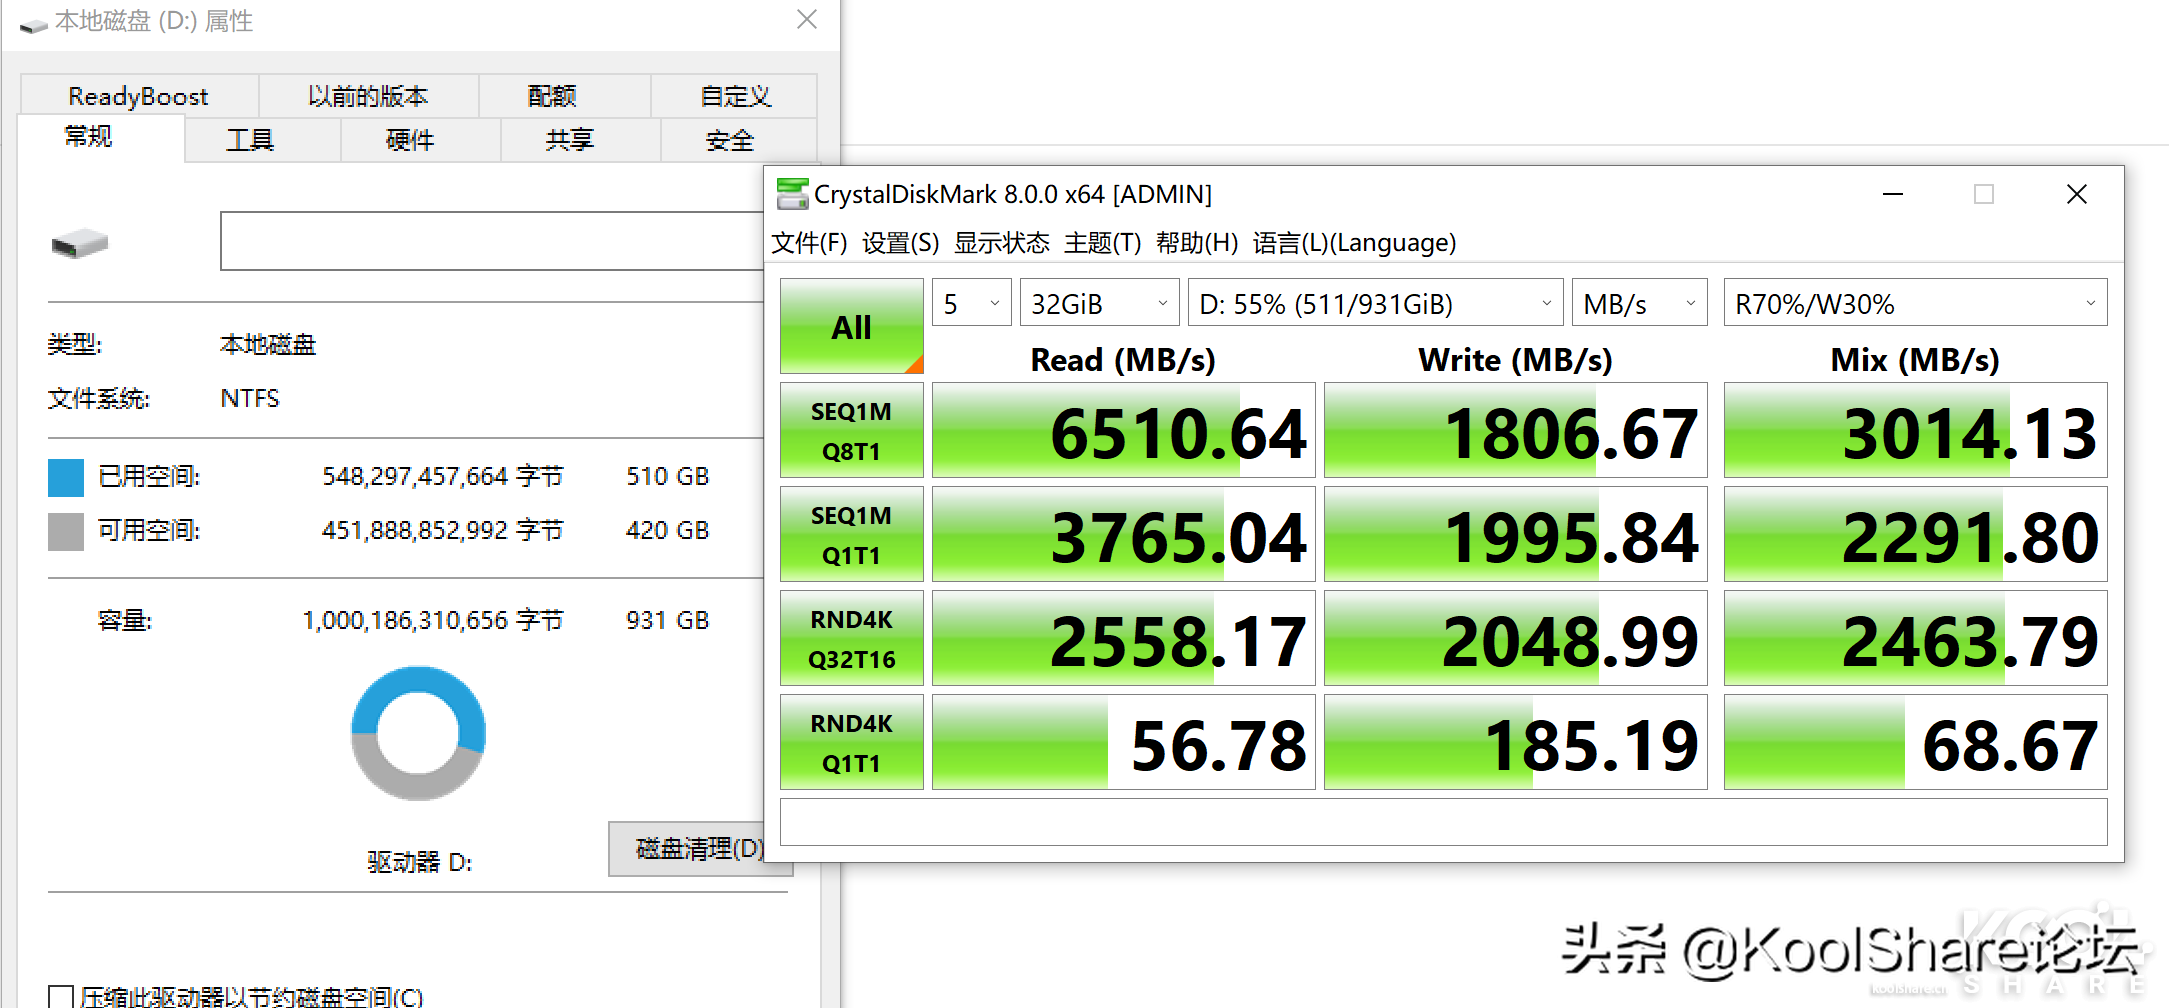Click the 2291.80 mix result

1915,535
